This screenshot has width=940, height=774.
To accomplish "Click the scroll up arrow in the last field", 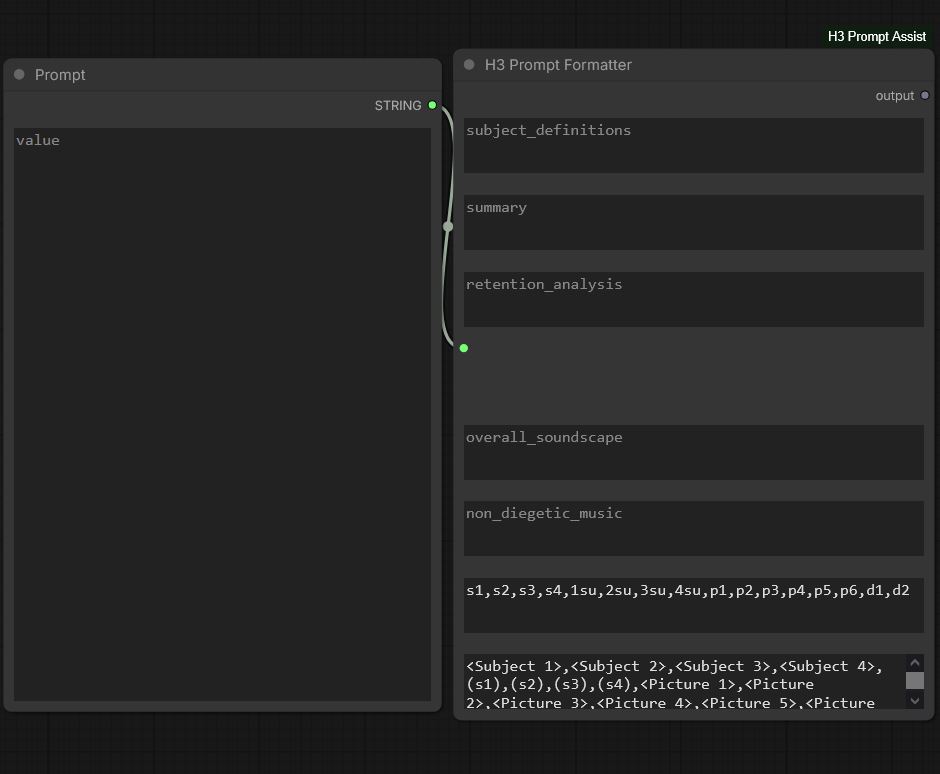I will 915,662.
